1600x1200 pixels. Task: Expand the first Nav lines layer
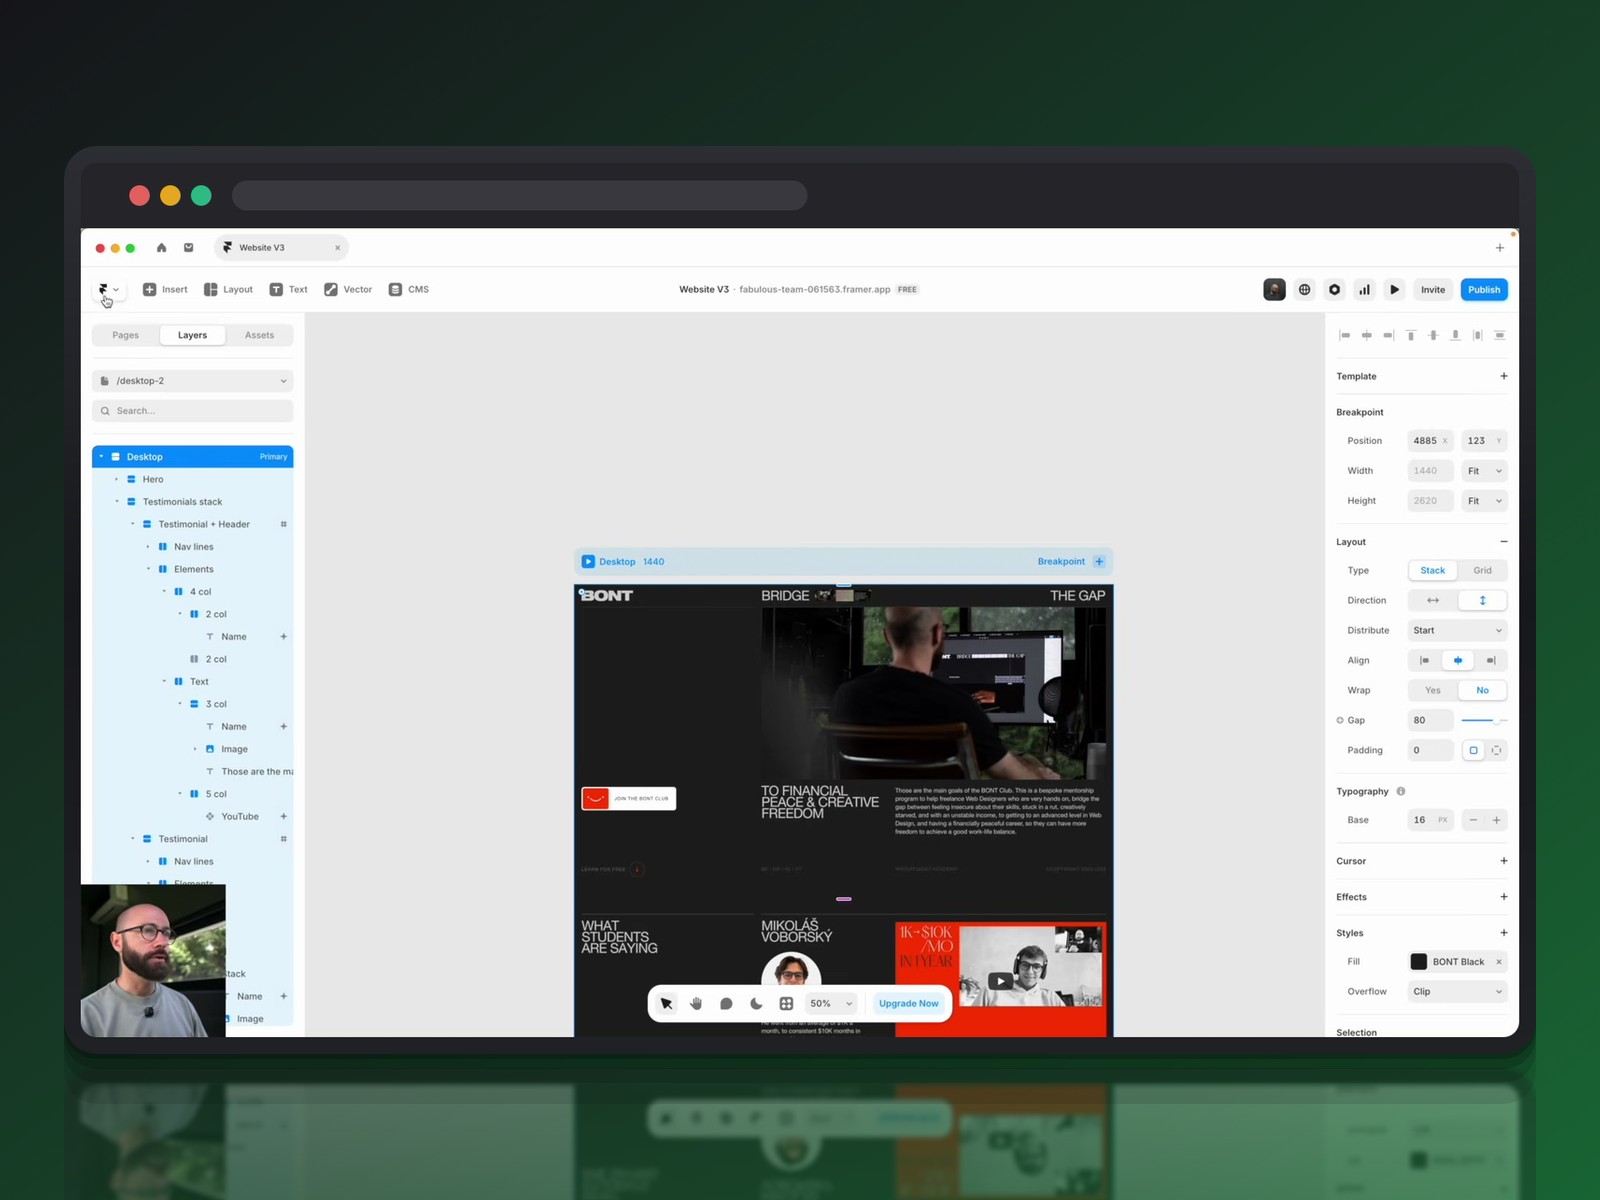pyautogui.click(x=148, y=547)
